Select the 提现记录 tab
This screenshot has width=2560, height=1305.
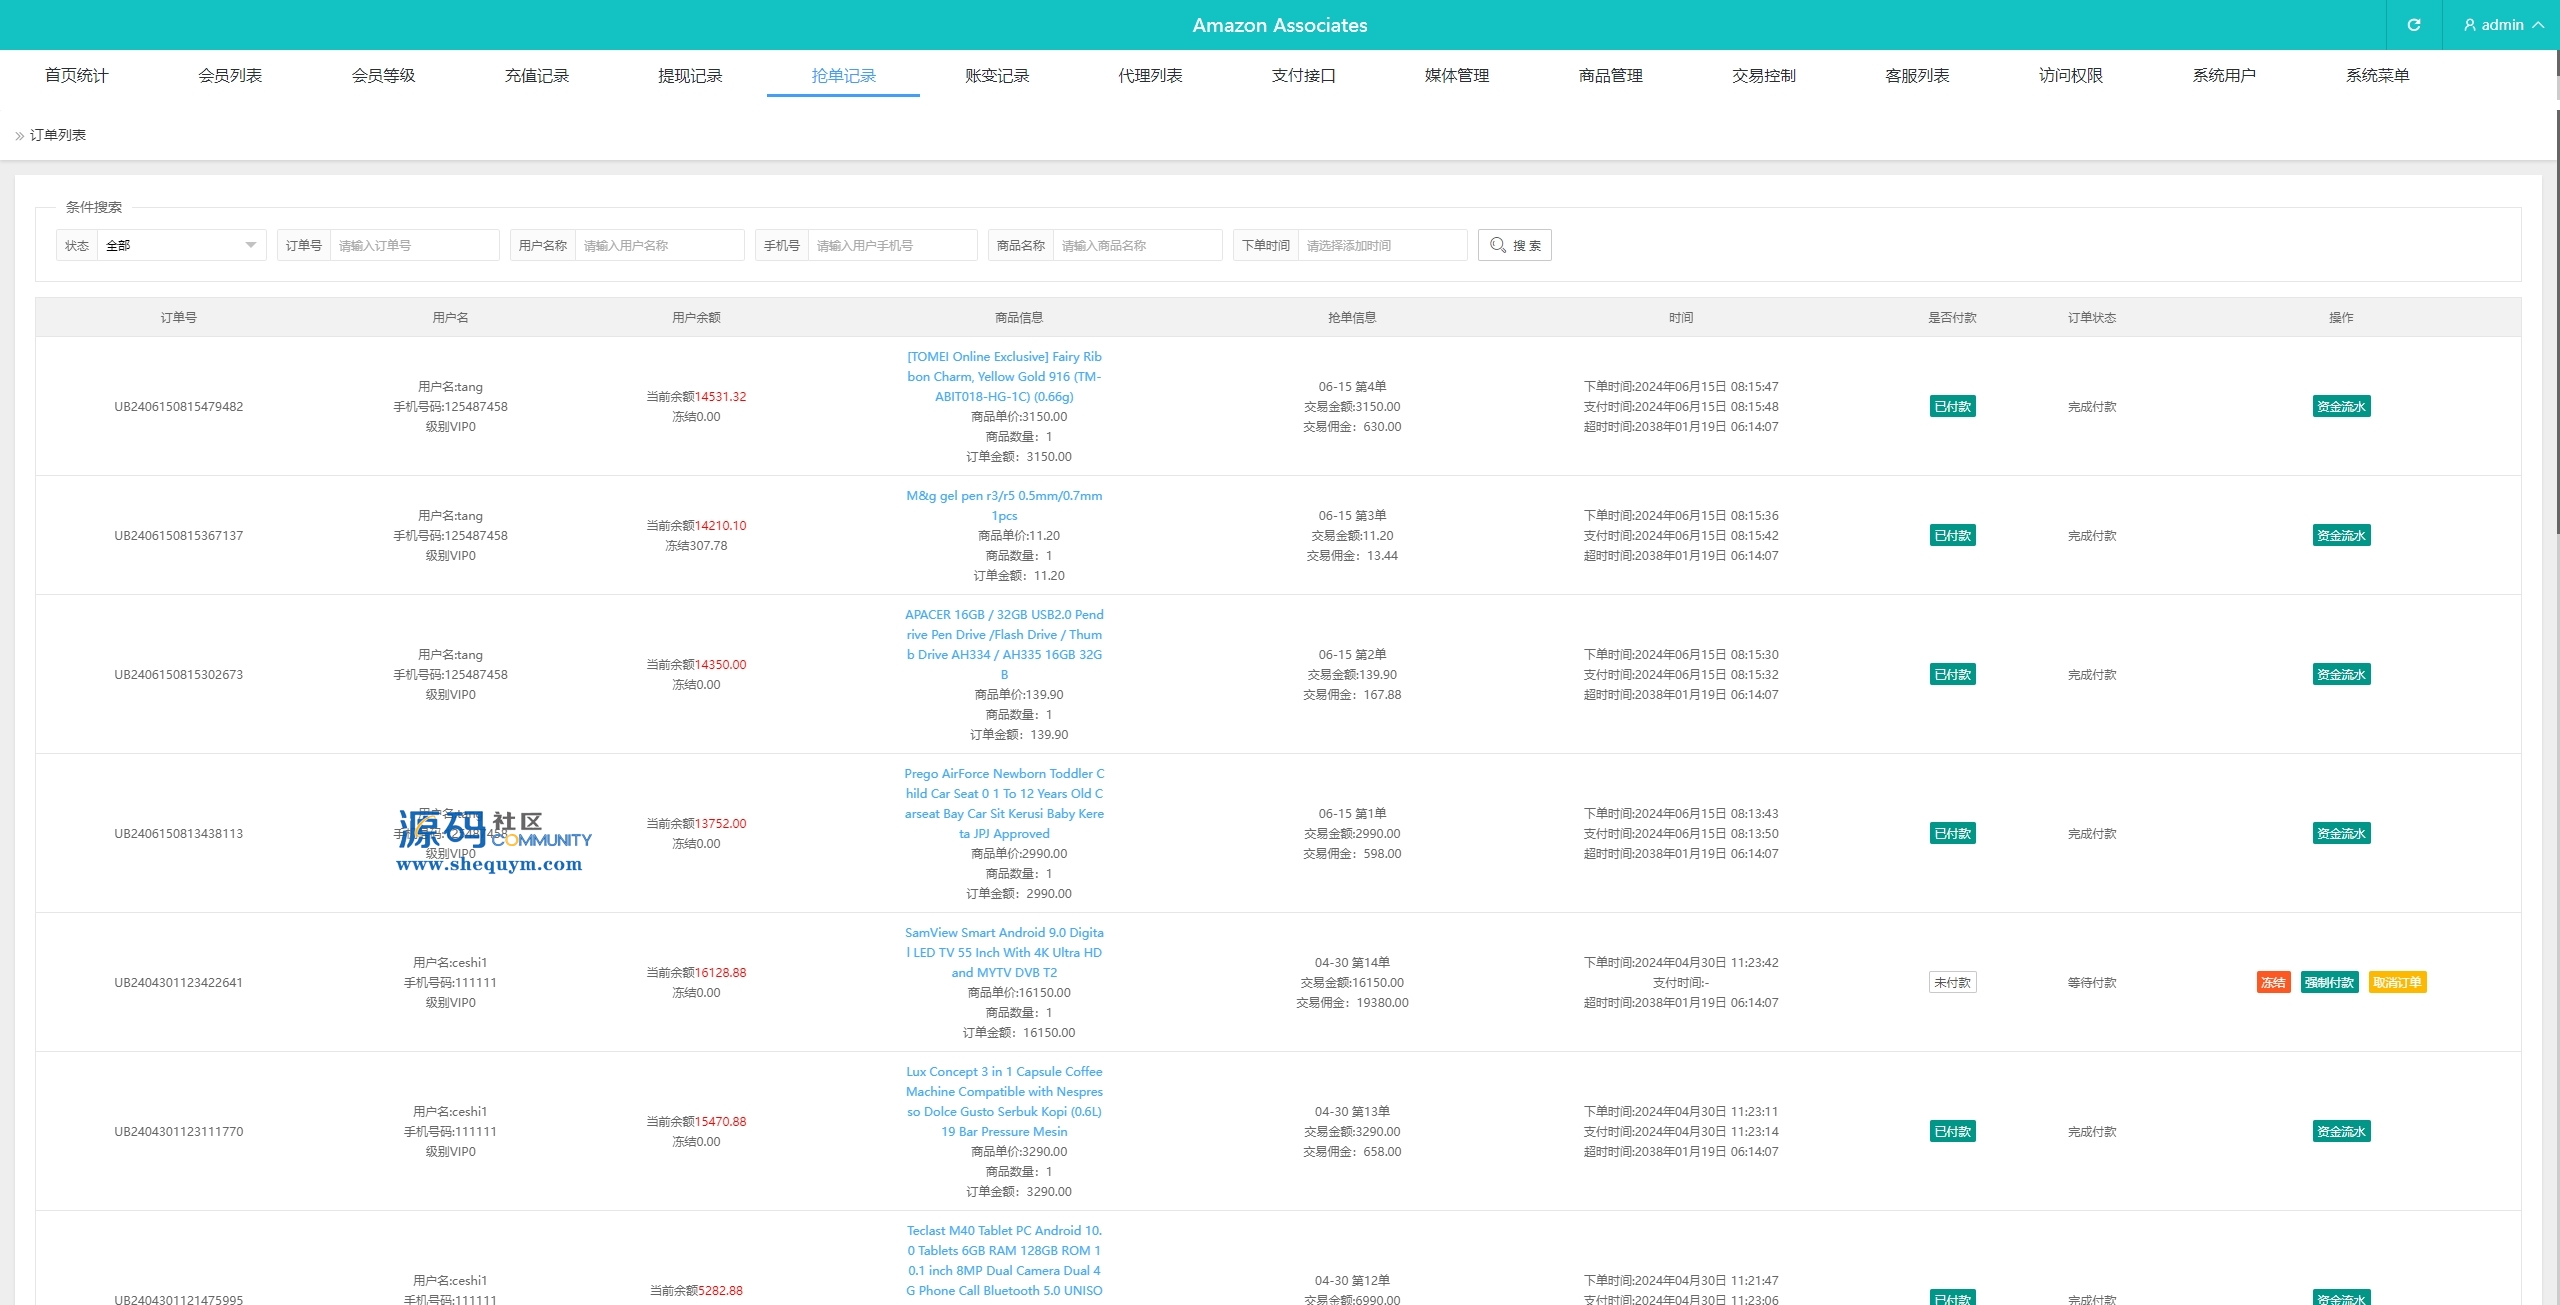pyautogui.click(x=690, y=75)
